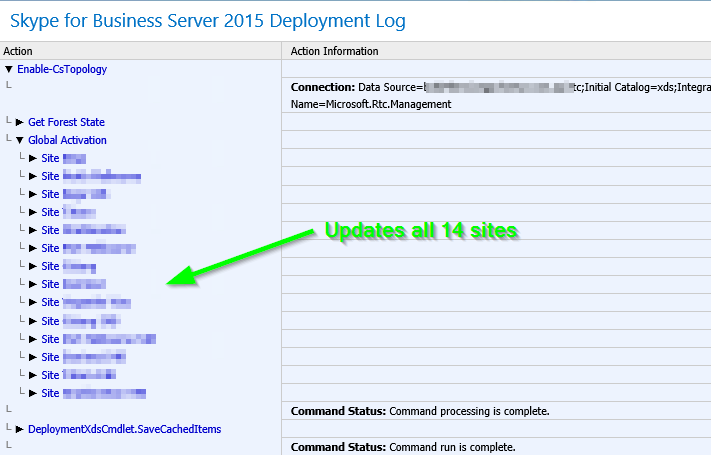
Task: Expand the DeploymentXdsCmdlet.SaveCachedItems node
Action: coord(19,429)
